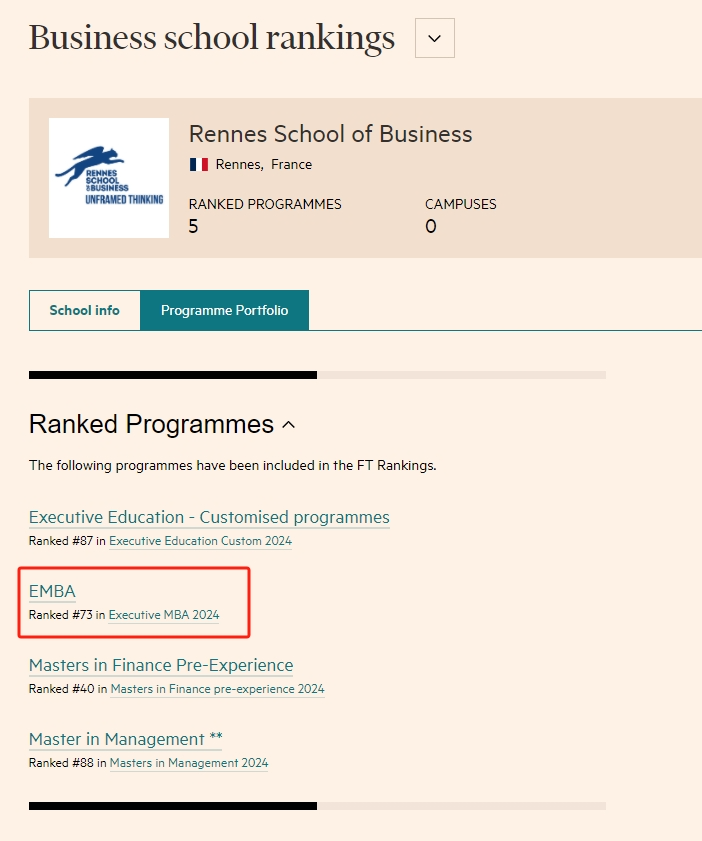Click the Rennes School of Business logo

click(x=109, y=178)
